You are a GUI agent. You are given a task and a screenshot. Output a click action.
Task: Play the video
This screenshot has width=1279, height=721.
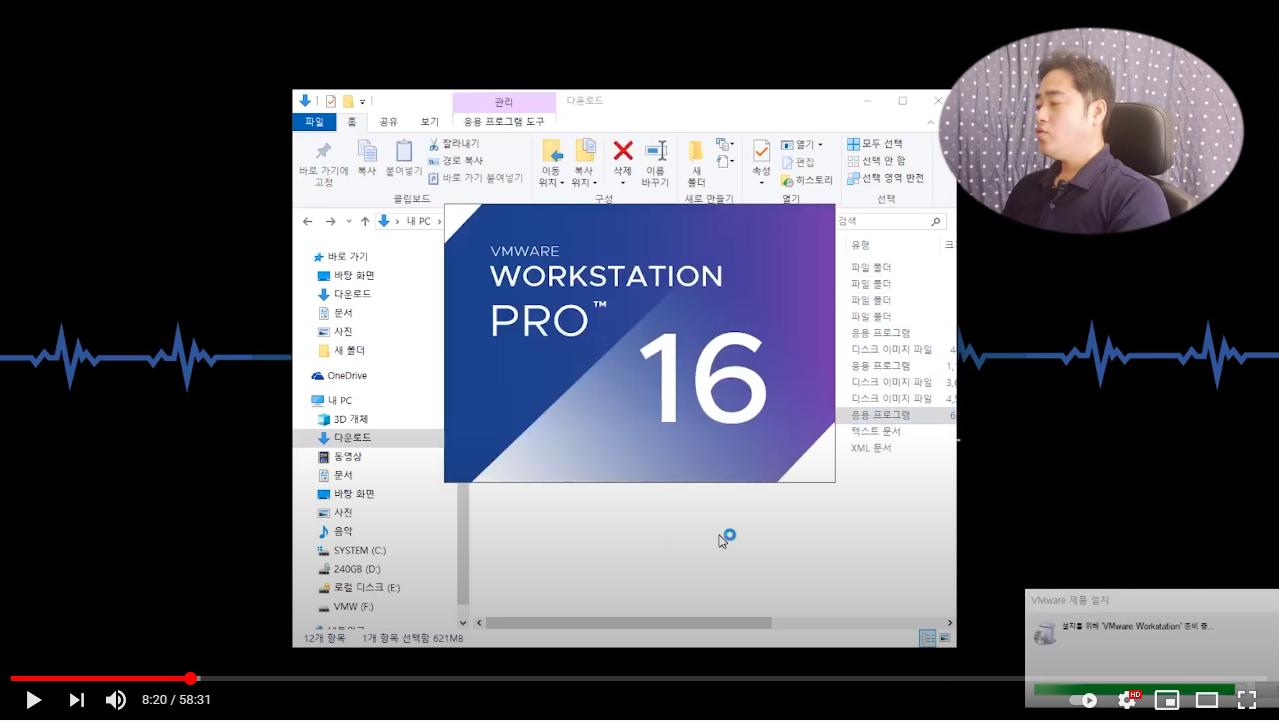coord(33,700)
